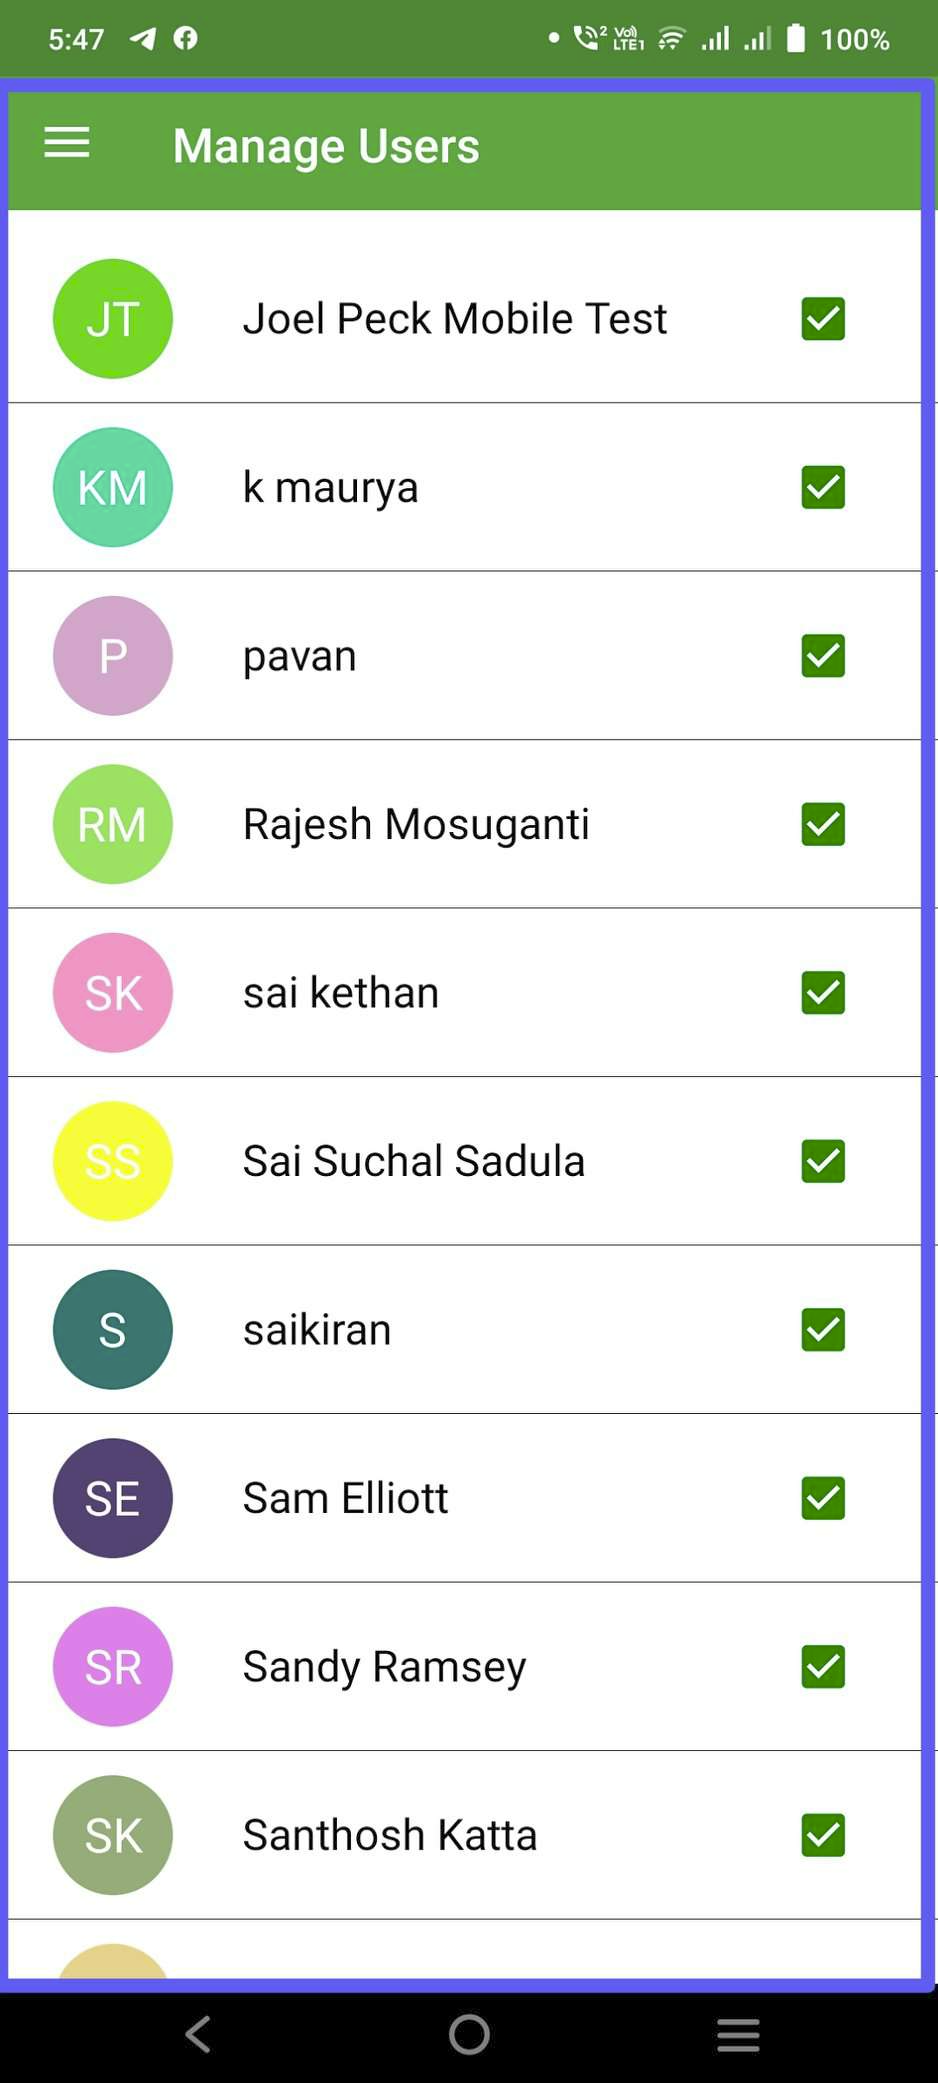The image size is (938, 2083).
Task: Tap the Android home button
Action: coord(469,2034)
